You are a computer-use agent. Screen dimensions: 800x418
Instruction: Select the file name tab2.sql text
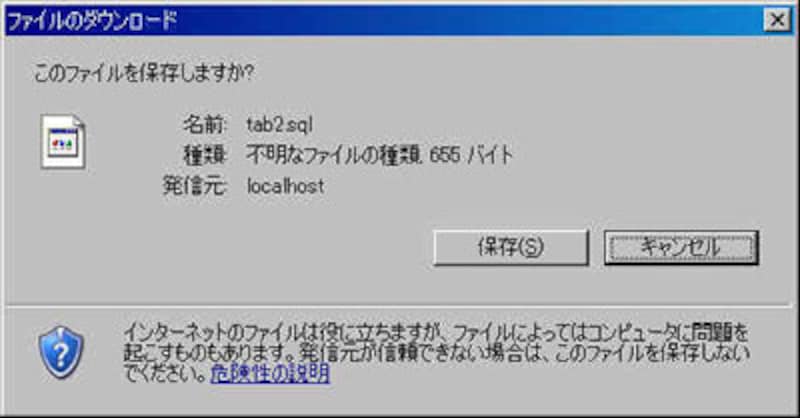[x=280, y=125]
